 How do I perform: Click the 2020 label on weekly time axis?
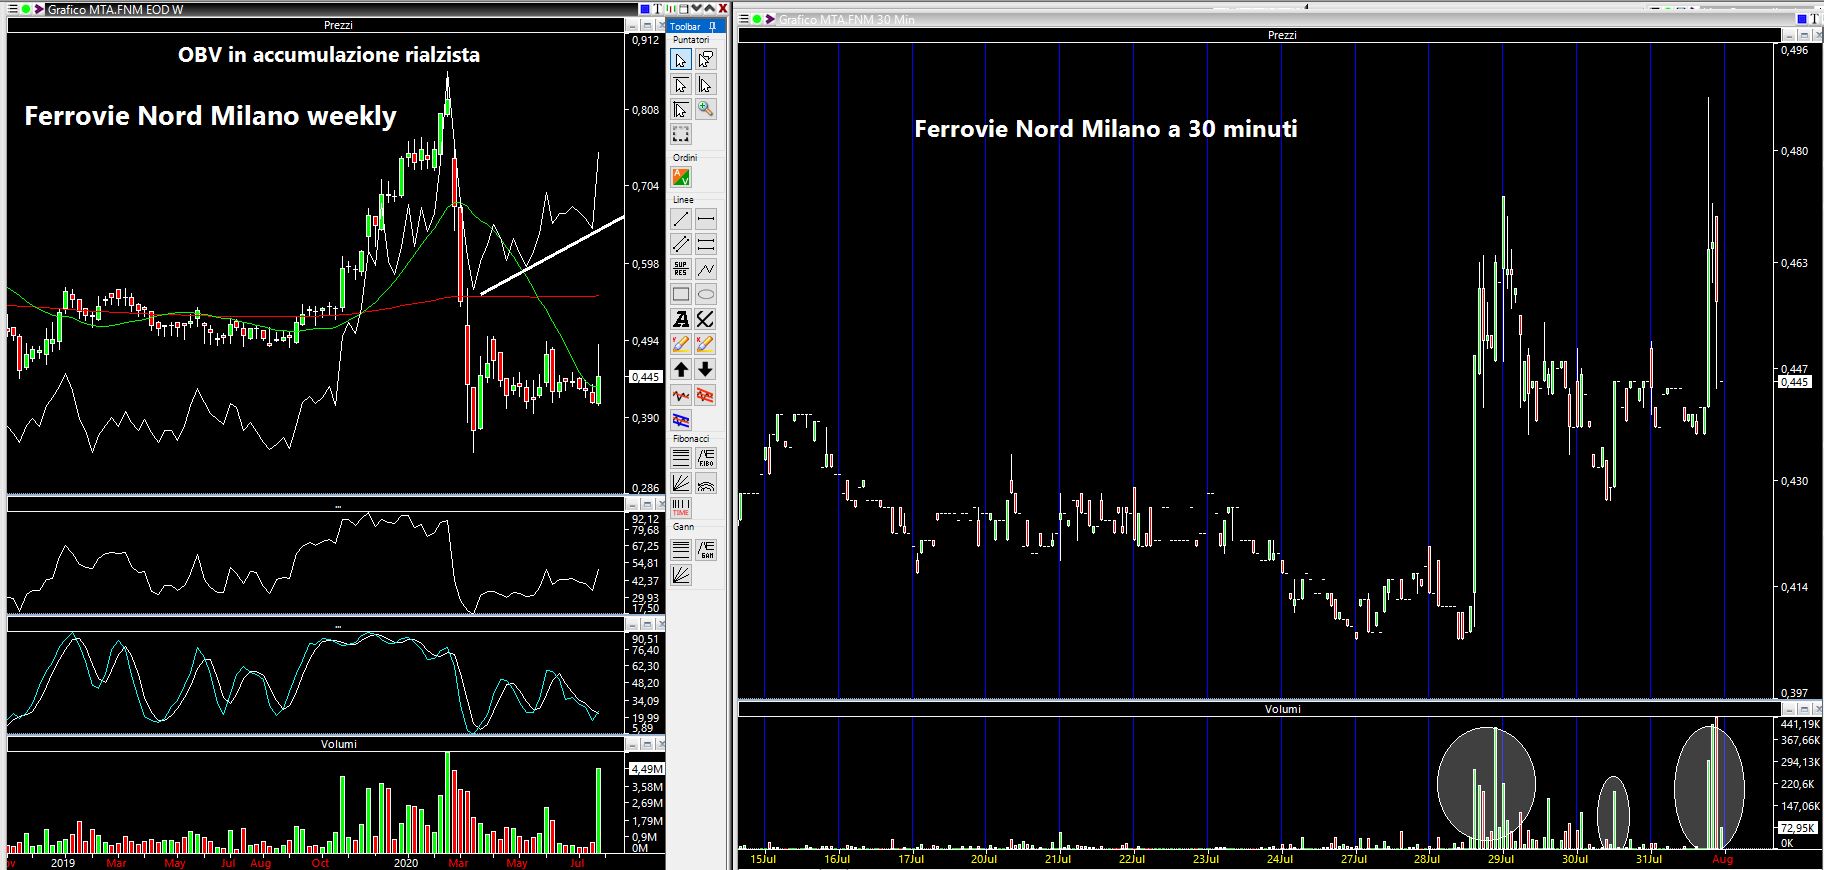click(x=406, y=862)
